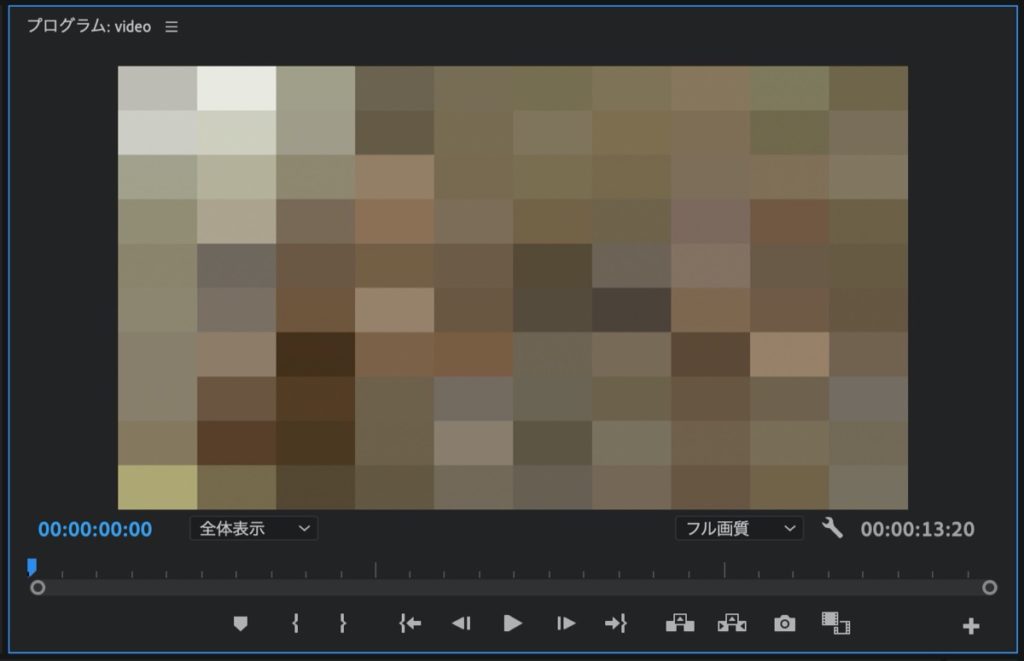This screenshot has width=1024, height=661.
Task: Play the video sequence
Action: click(x=513, y=624)
